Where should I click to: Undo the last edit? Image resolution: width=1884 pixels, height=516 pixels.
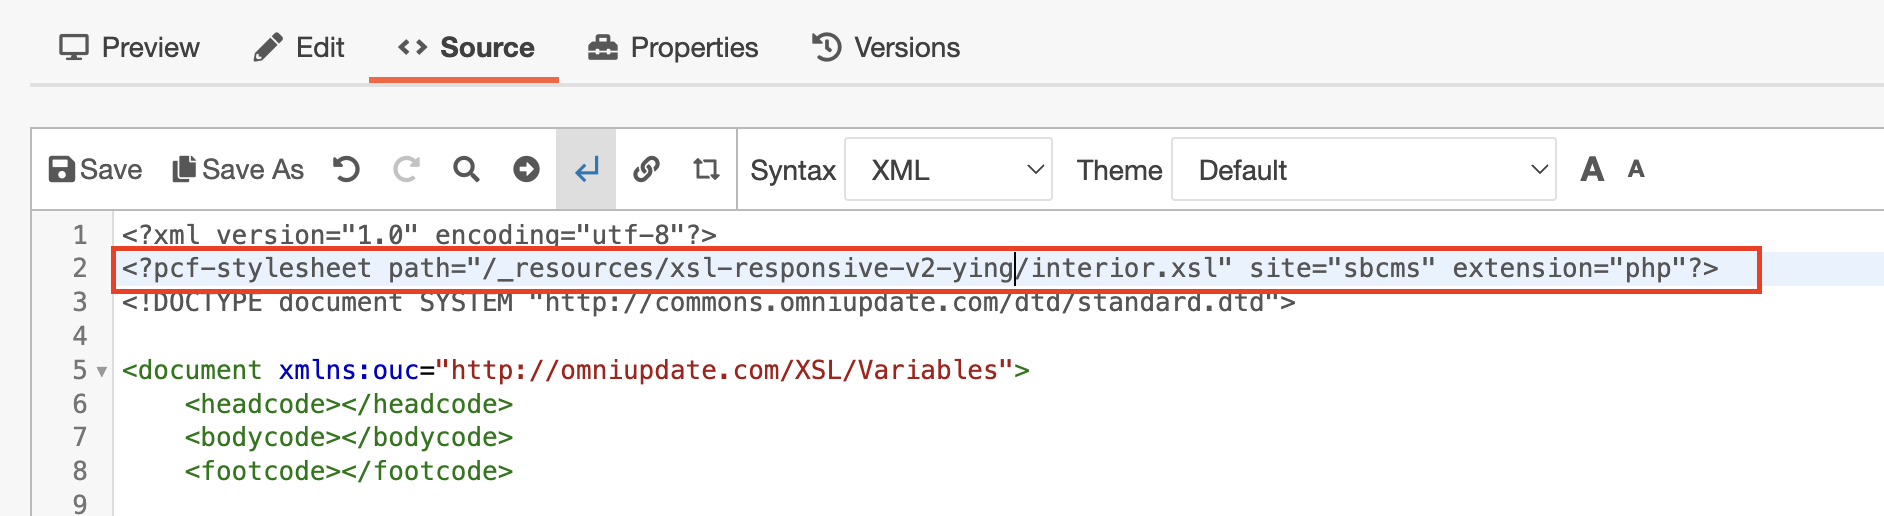(x=346, y=170)
